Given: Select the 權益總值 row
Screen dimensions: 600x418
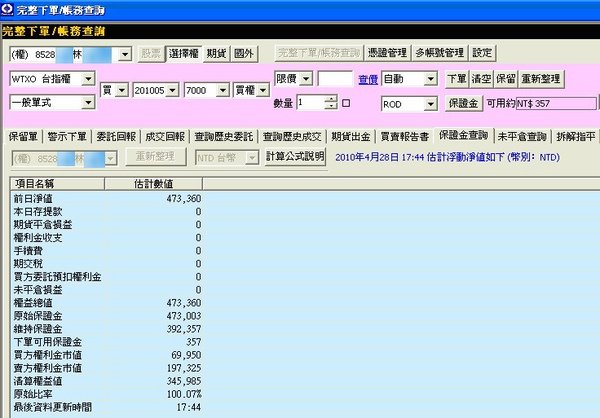Looking at the screenshot, I should pyautogui.click(x=106, y=303).
